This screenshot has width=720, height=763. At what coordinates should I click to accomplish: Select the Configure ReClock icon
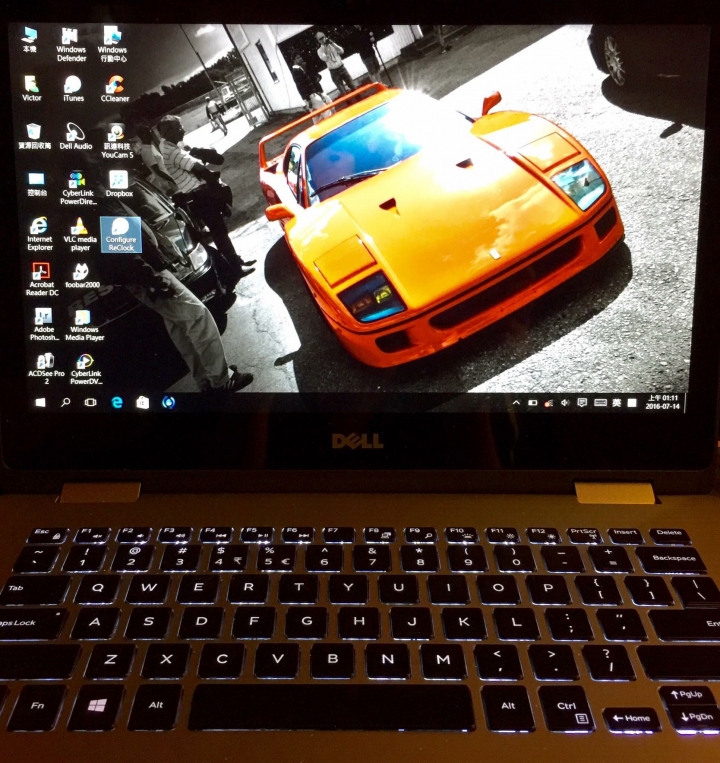click(121, 235)
